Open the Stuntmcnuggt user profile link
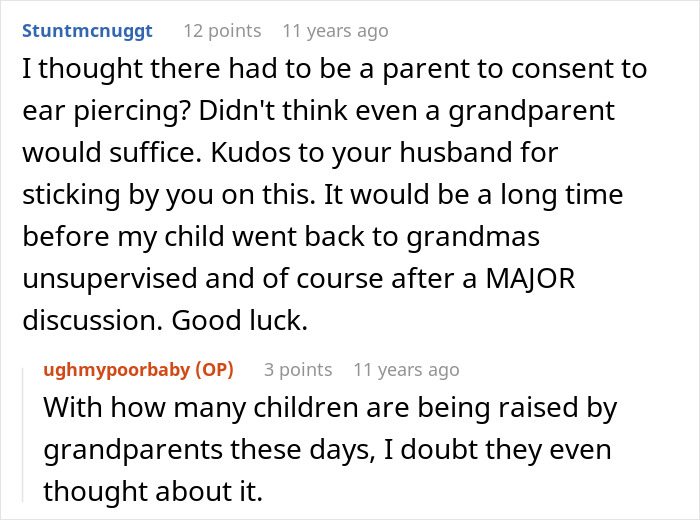This screenshot has height=520, width=700. coord(88,31)
